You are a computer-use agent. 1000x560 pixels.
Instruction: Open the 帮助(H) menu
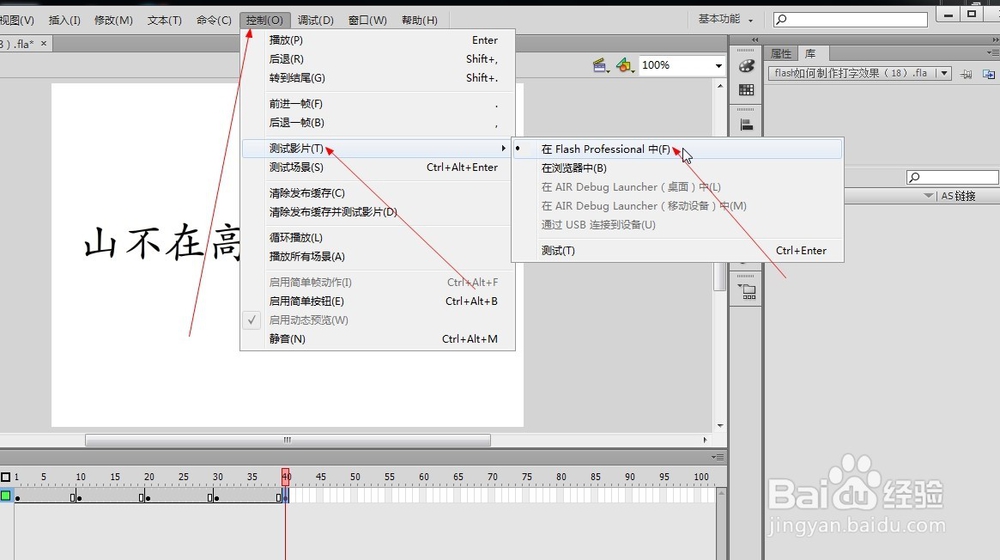click(x=420, y=20)
